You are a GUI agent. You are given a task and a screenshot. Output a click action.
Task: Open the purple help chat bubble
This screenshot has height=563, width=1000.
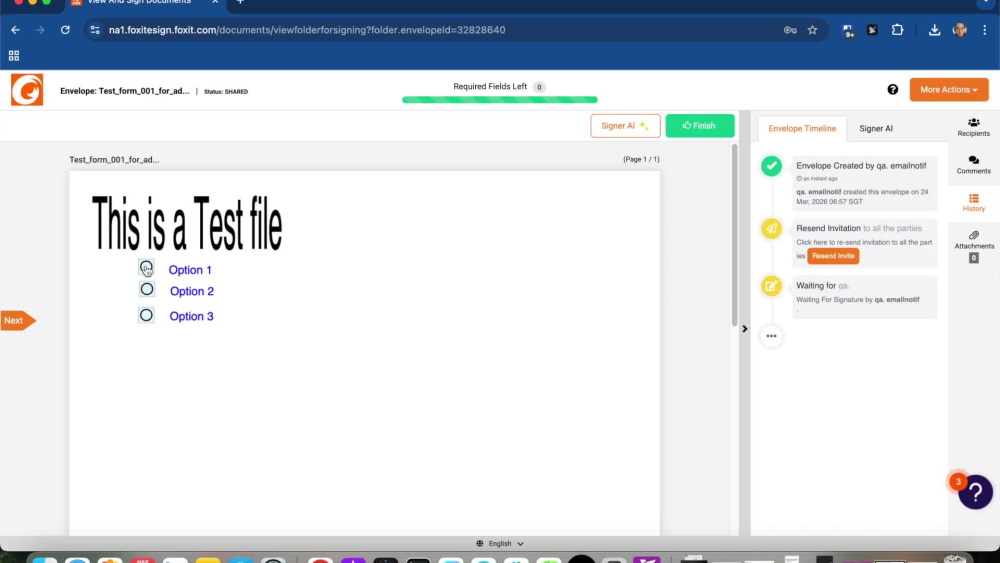975,492
